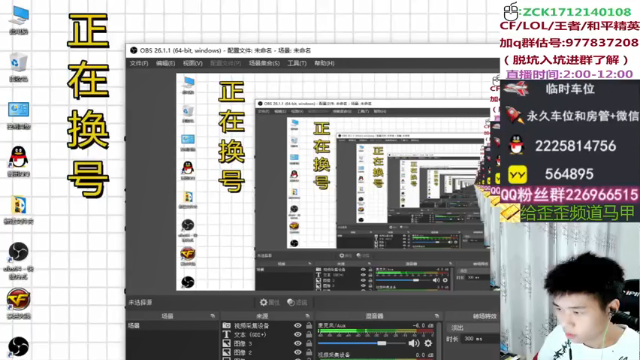640x360 pixels.
Task: Open the 工具(T) menu
Action: point(297,63)
